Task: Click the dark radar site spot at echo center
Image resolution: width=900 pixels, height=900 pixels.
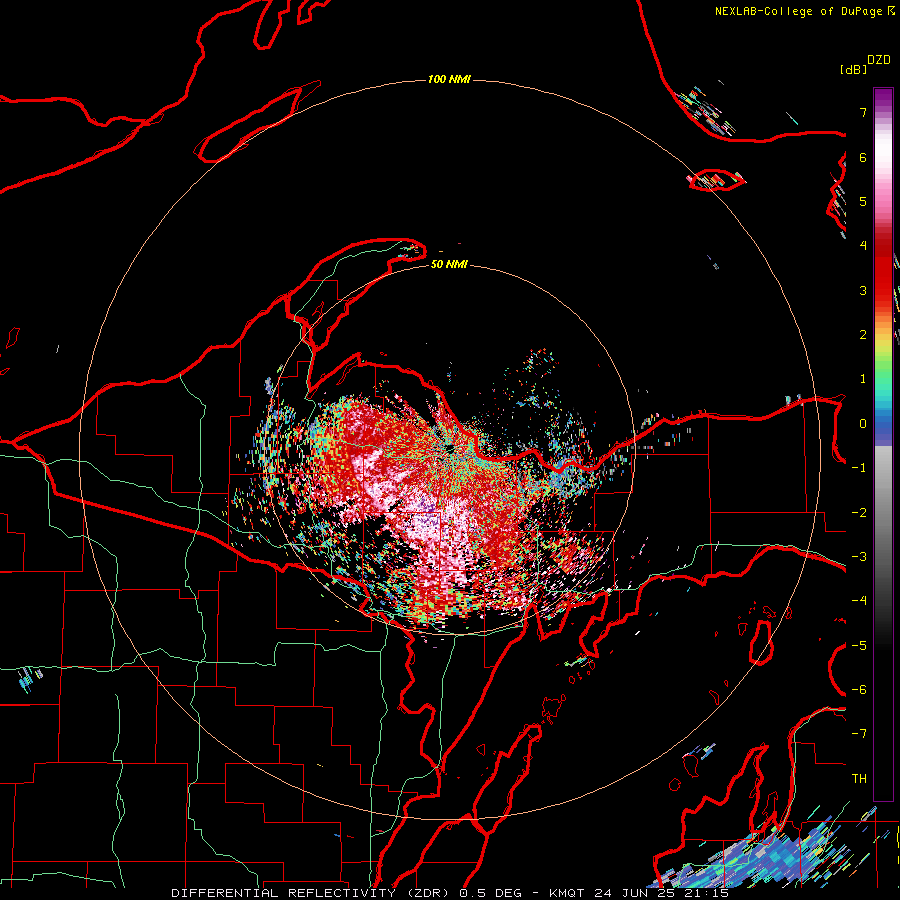Action: (x=449, y=448)
